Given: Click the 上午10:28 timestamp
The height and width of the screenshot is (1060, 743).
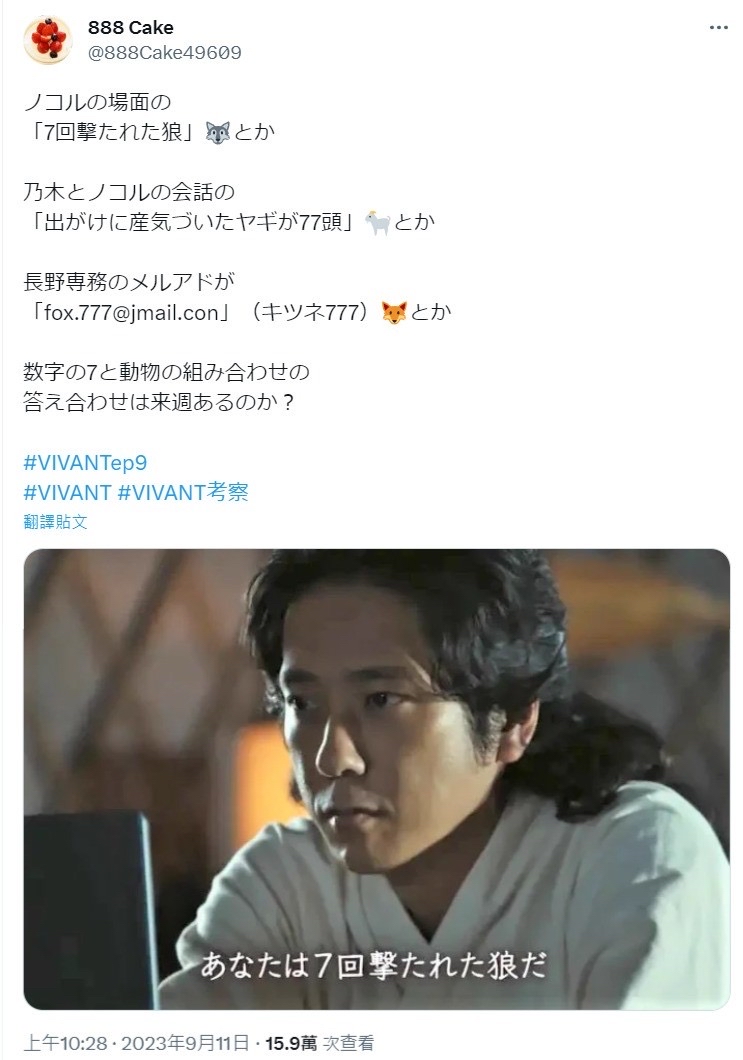Looking at the screenshot, I should [x=65, y=1043].
